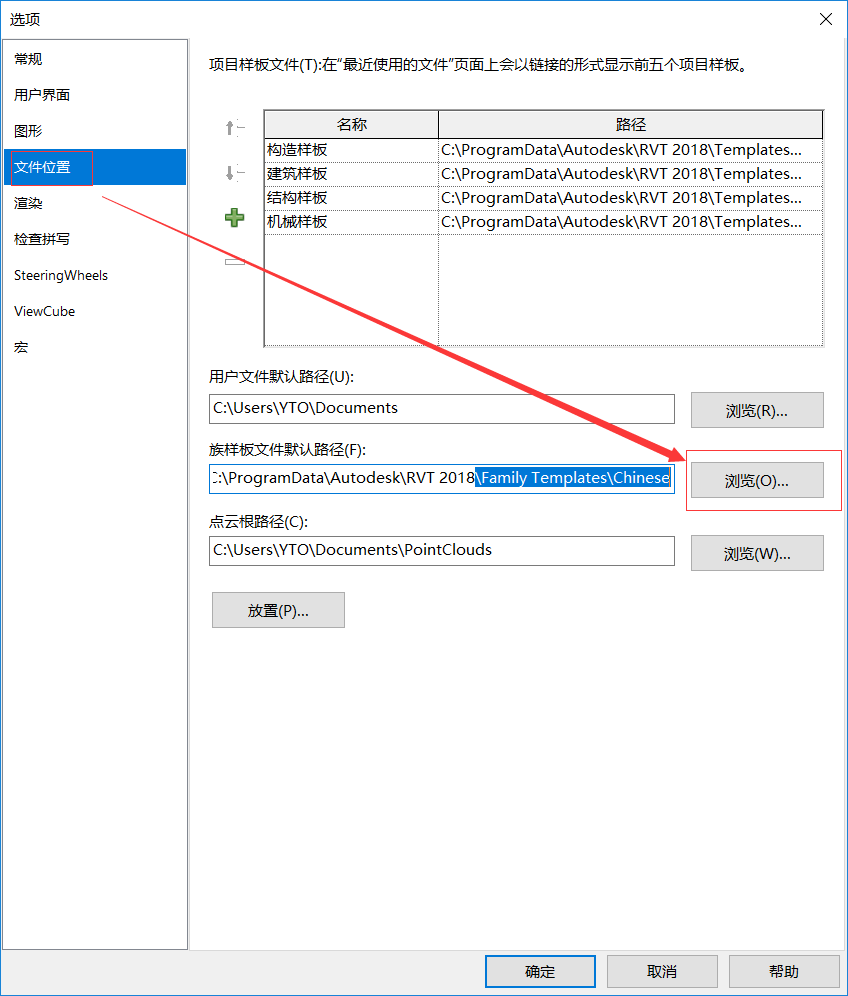Switch to the 常规 settings page
This screenshot has width=848, height=996.
(28, 59)
